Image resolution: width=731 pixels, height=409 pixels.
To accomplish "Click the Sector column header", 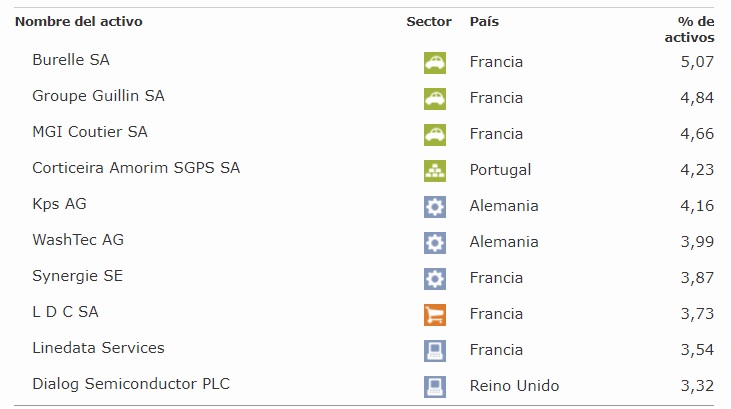I will [x=429, y=21].
